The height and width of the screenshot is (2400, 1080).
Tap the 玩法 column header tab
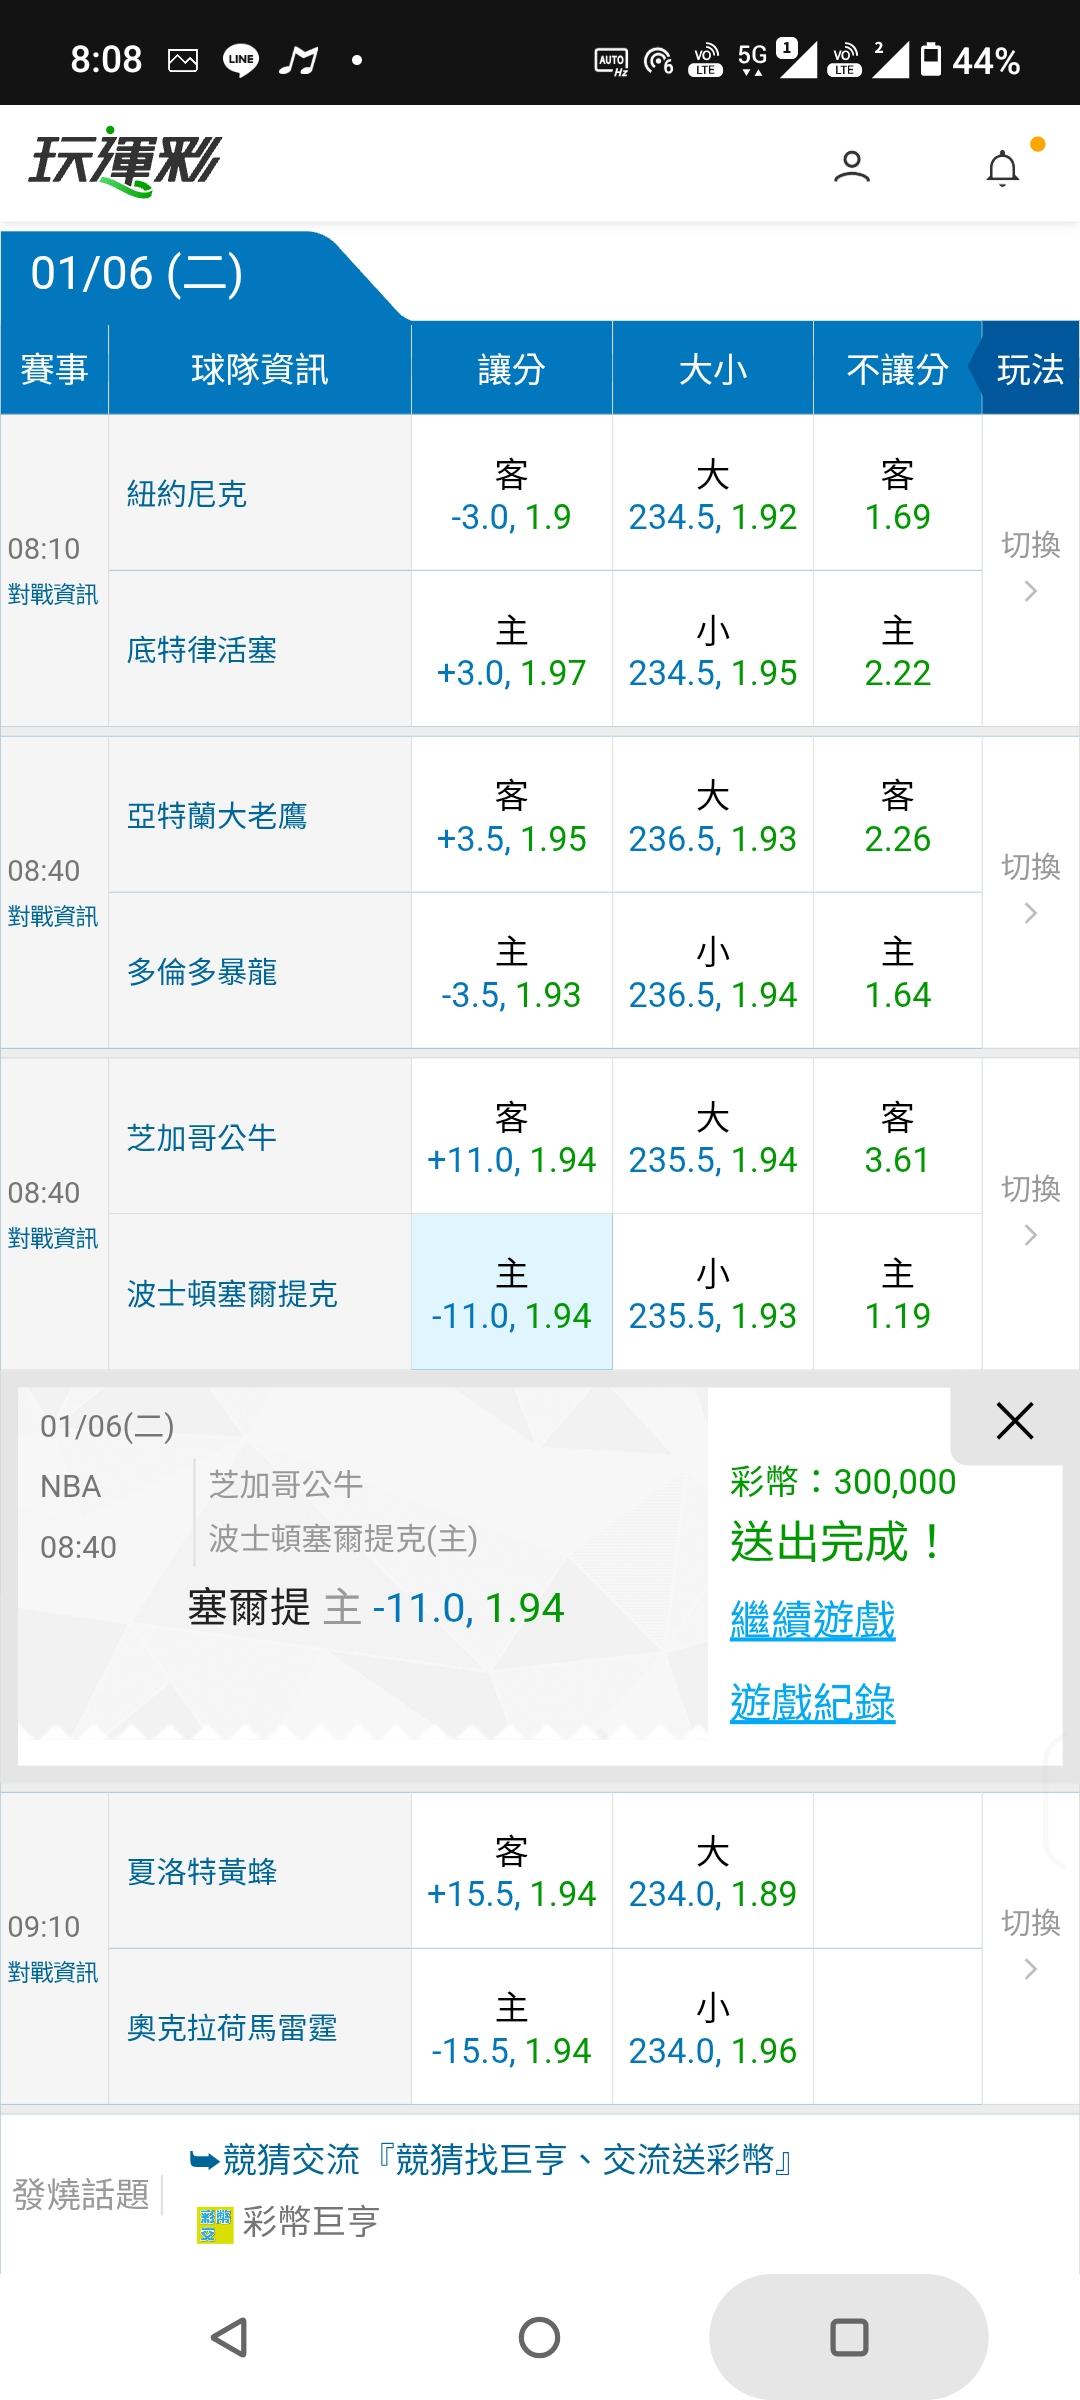1030,370
